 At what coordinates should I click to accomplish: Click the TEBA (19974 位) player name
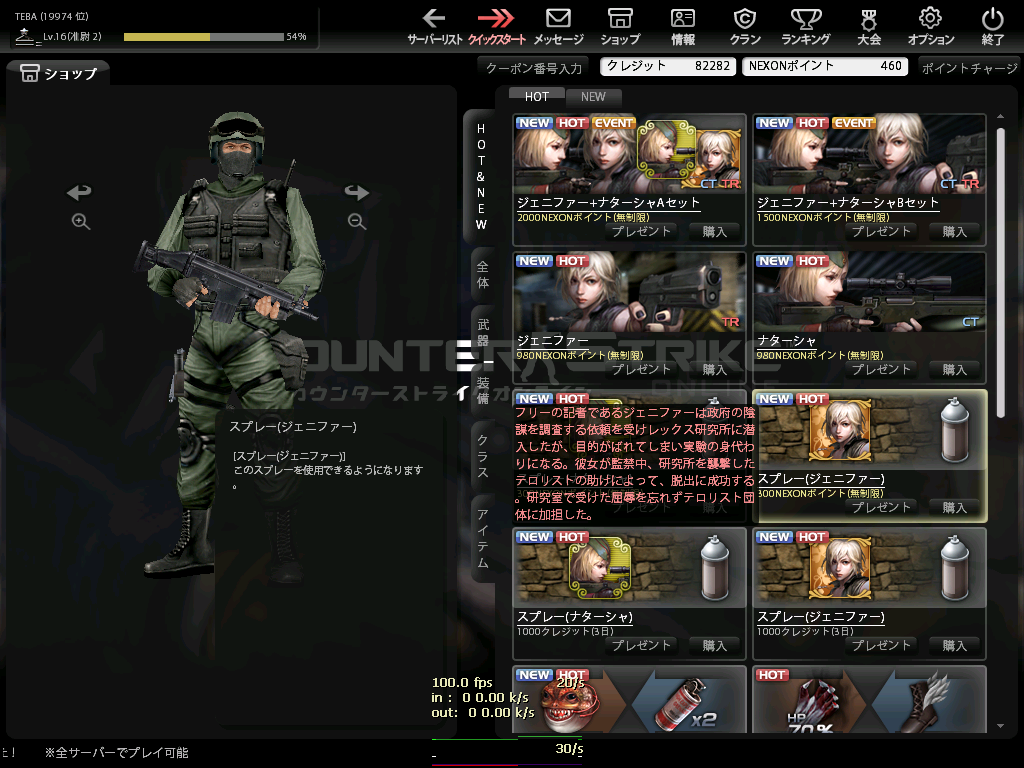[x=52, y=16]
